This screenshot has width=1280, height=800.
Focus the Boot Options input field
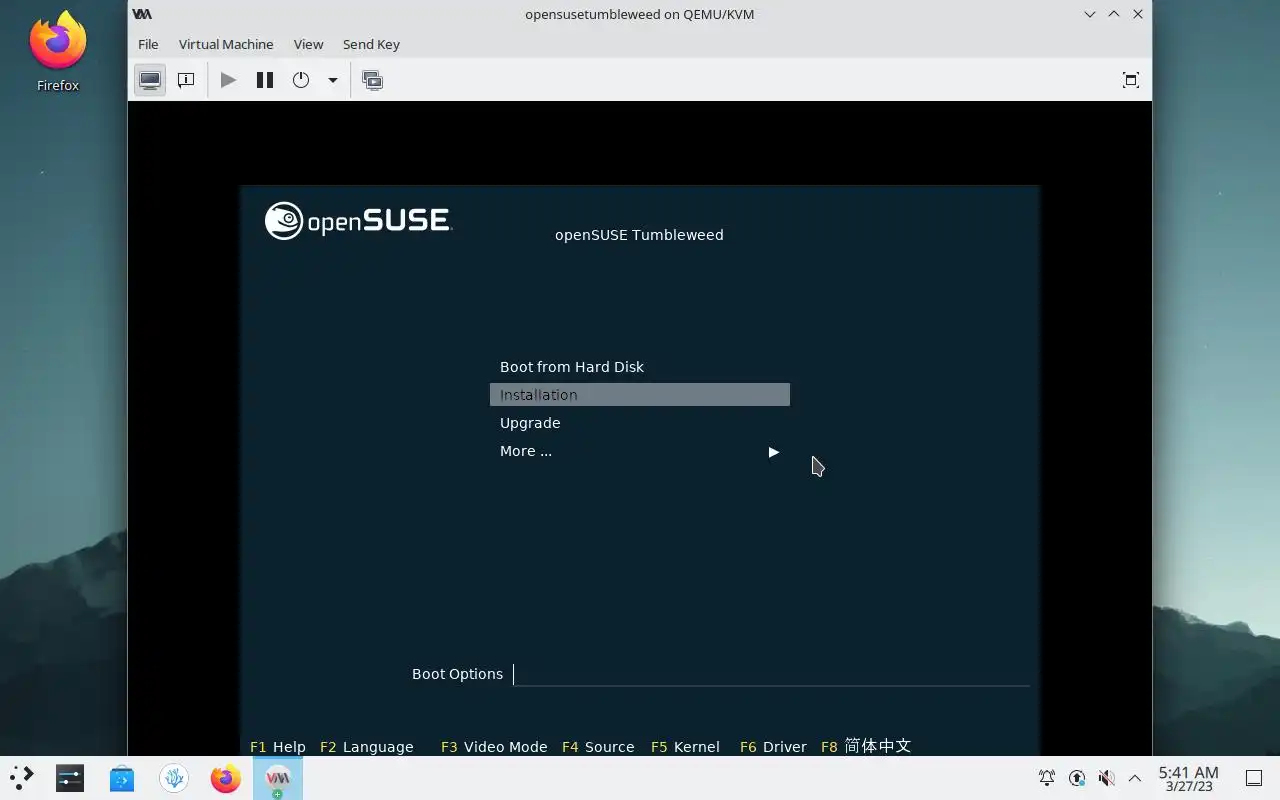coord(771,674)
